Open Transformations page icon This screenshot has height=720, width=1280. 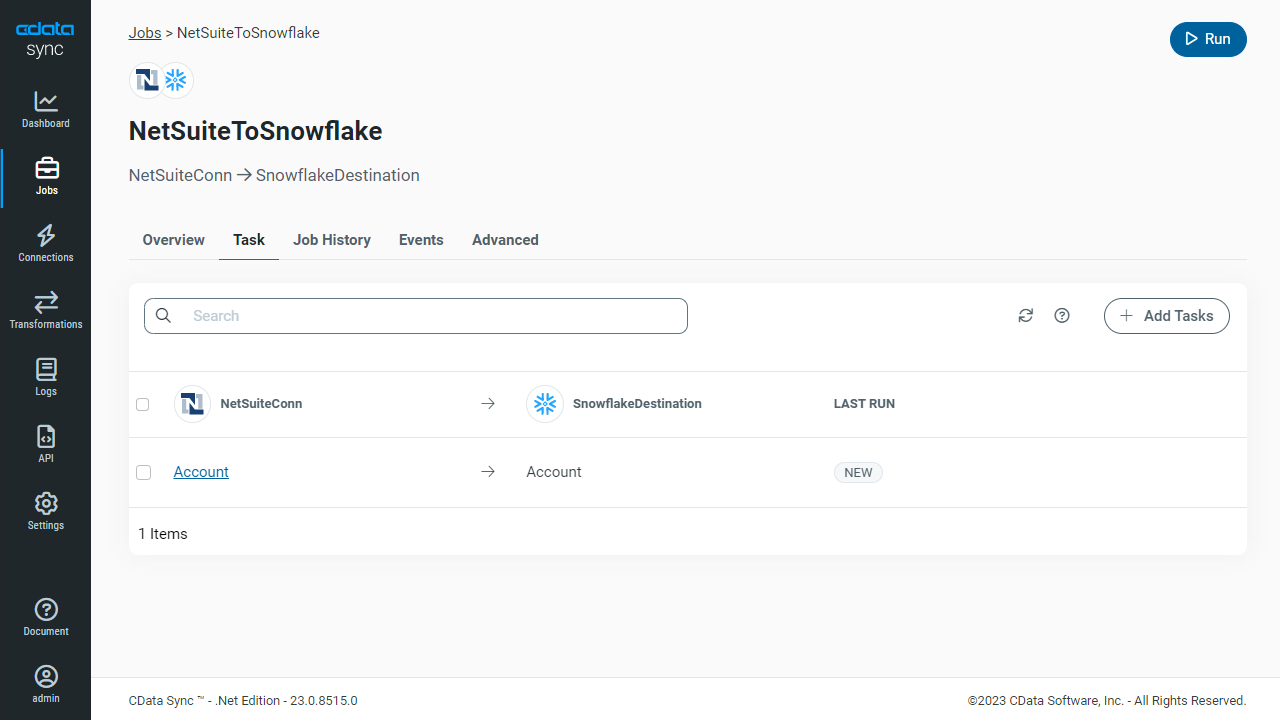coord(46,302)
